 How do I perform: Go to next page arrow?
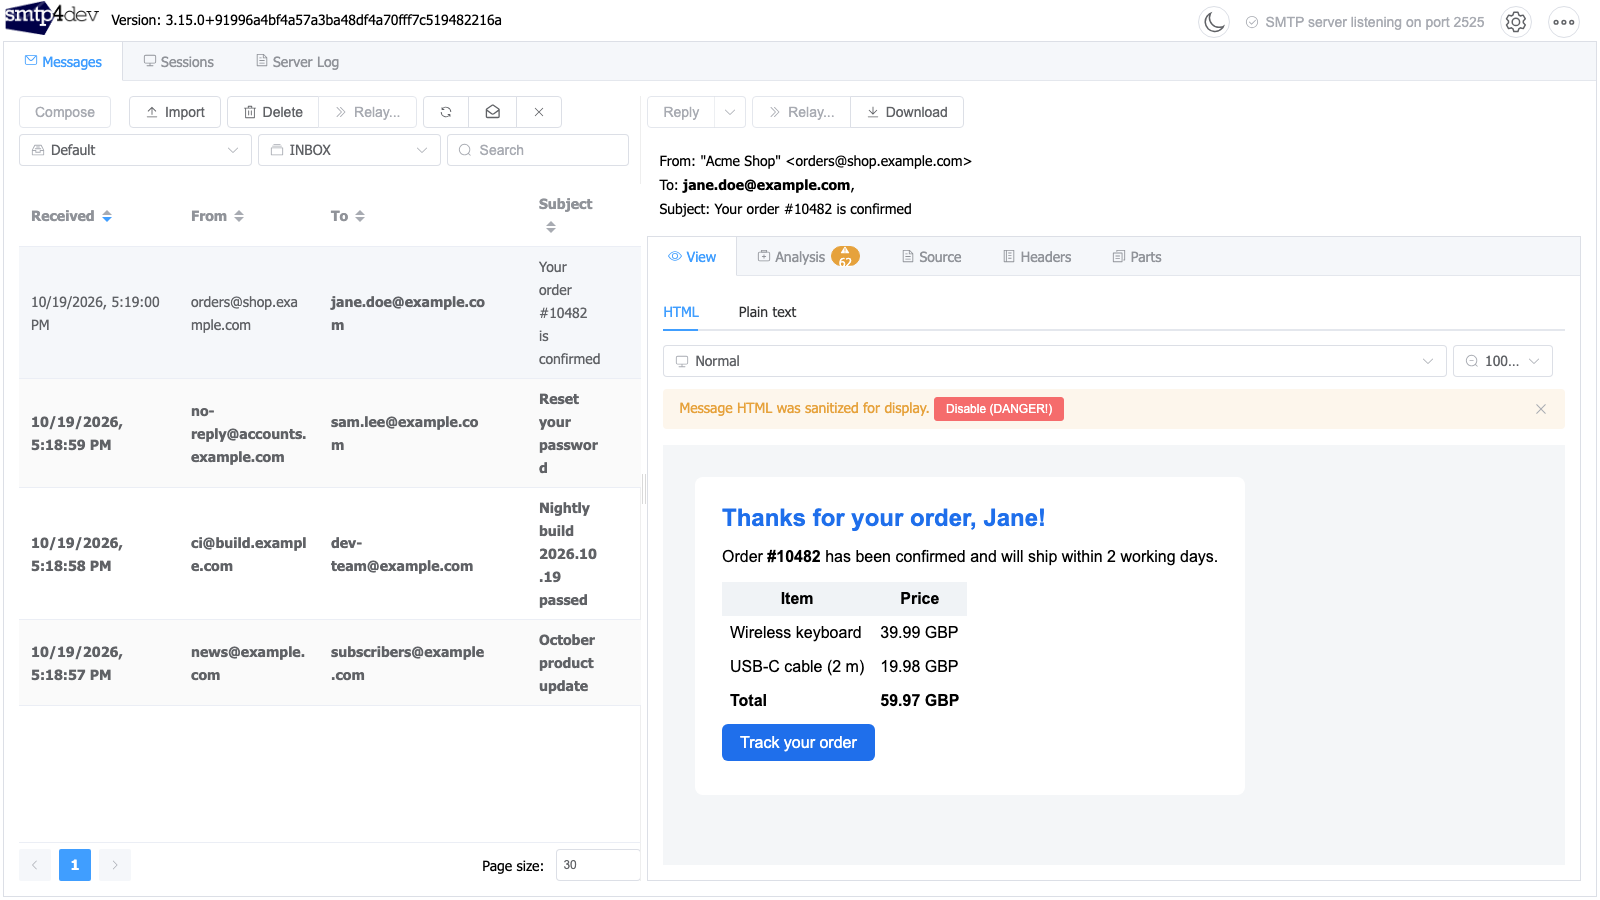click(115, 865)
